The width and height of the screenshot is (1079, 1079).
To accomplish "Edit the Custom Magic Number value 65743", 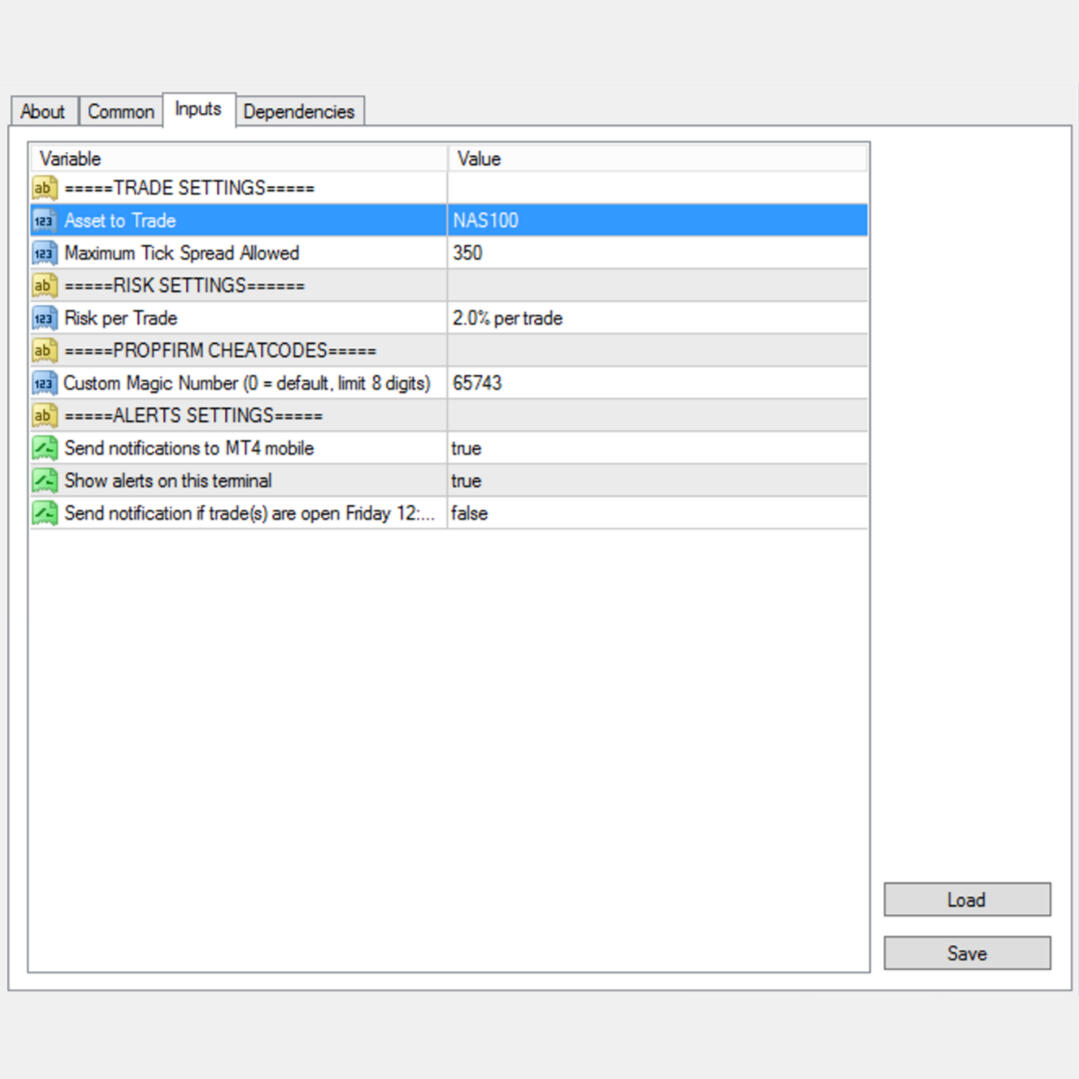I will [656, 383].
